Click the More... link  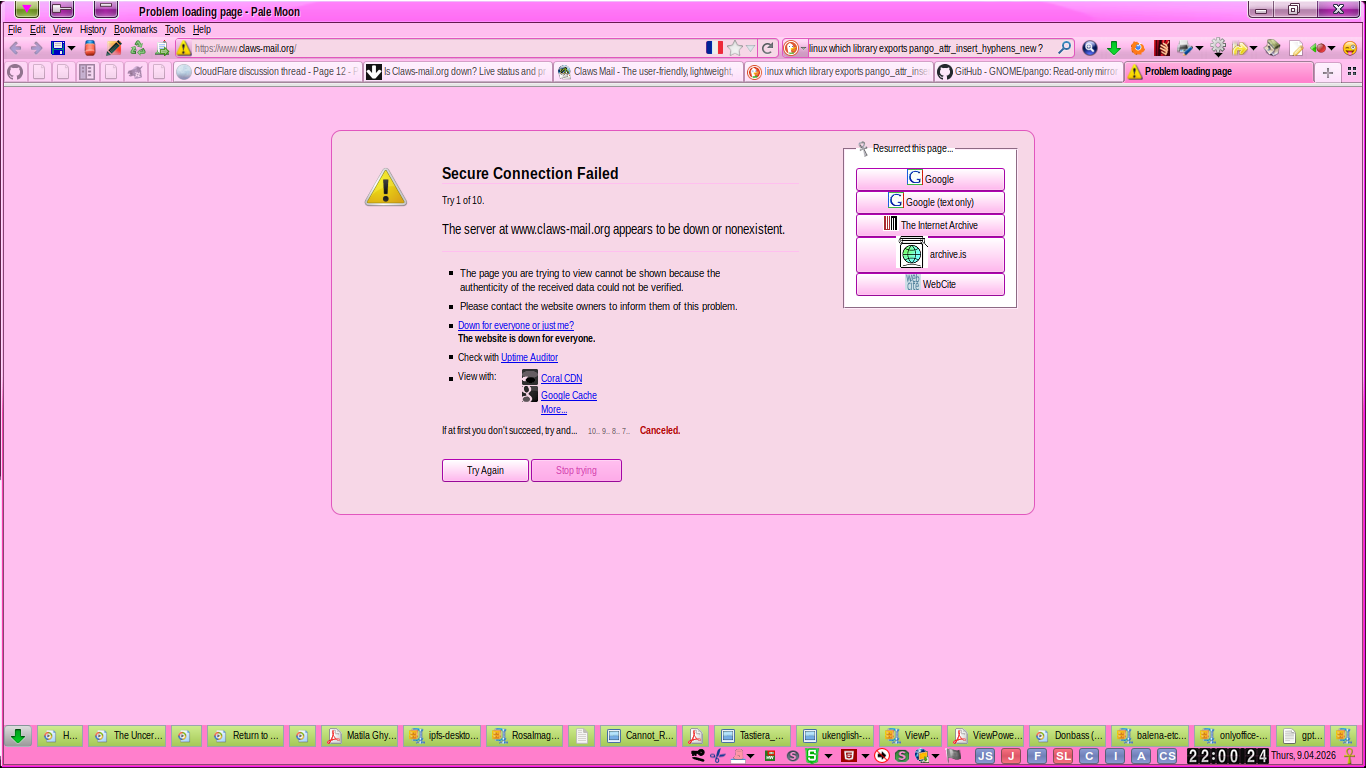click(x=554, y=409)
